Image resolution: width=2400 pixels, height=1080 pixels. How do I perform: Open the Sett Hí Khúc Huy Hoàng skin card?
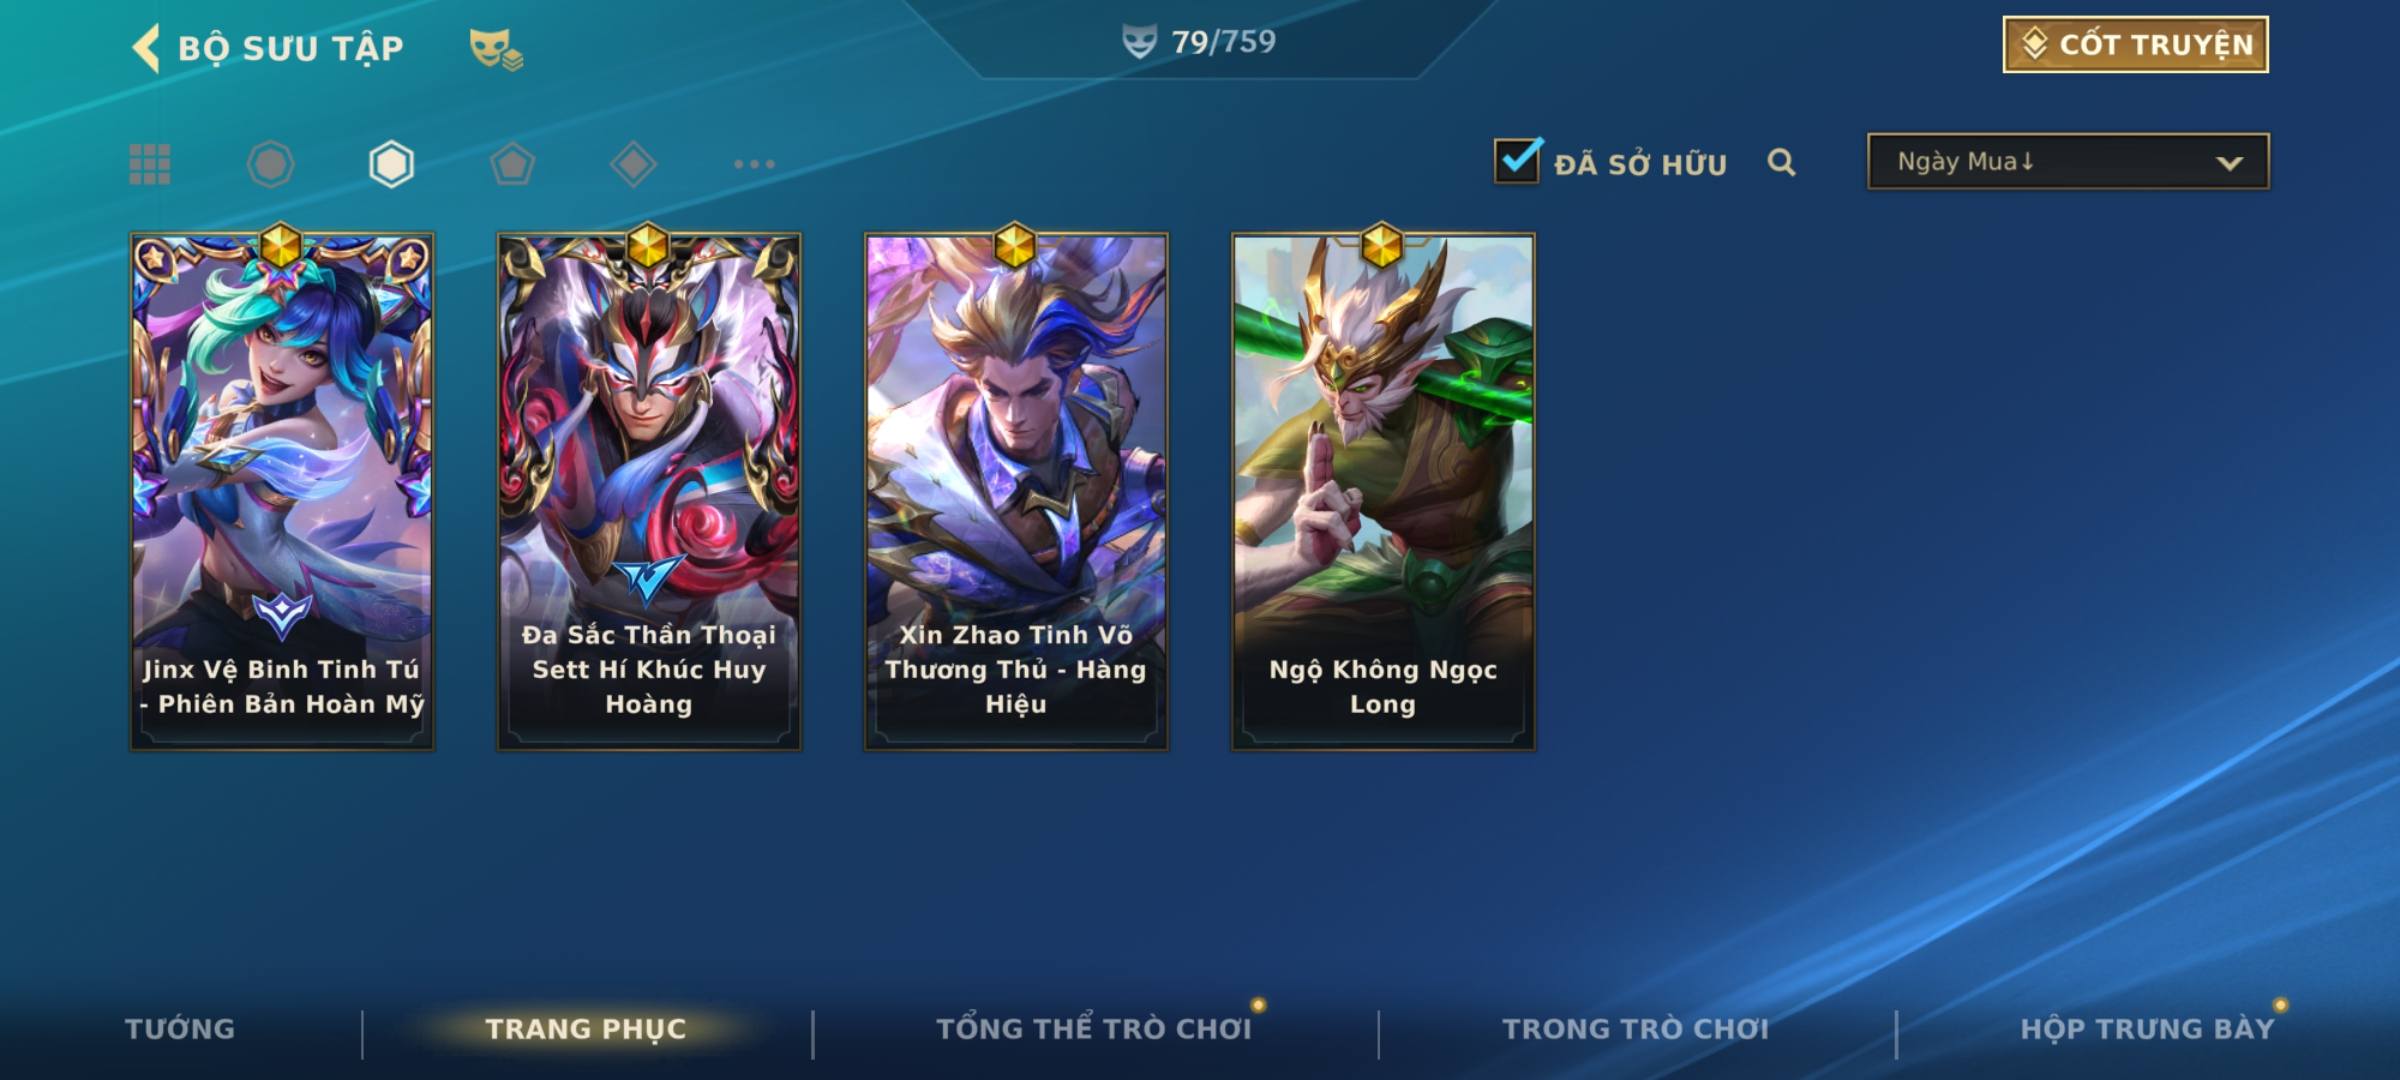pos(649,490)
